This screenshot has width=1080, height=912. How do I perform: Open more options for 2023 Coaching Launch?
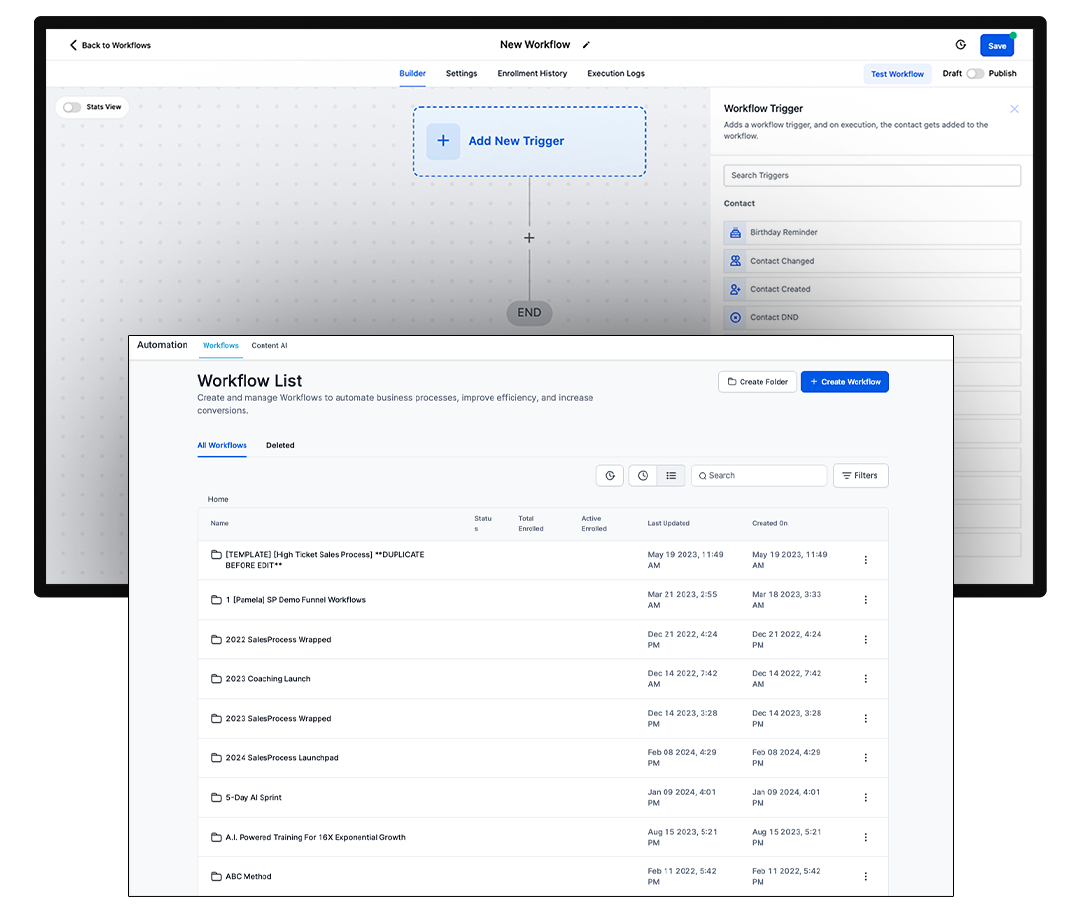pos(866,678)
